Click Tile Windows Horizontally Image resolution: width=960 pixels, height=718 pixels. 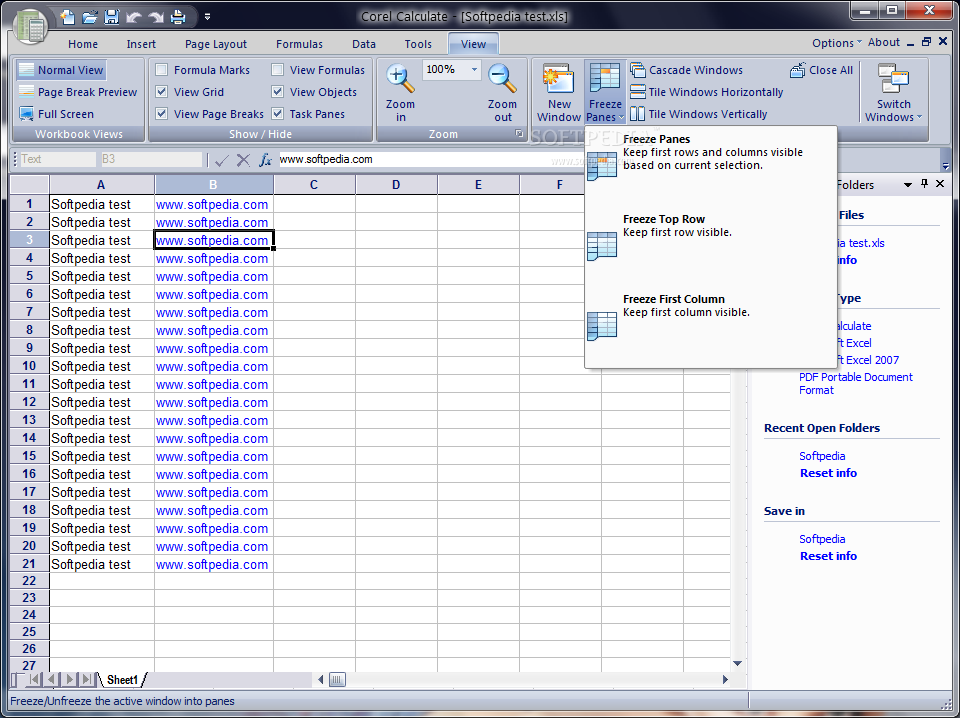707,92
